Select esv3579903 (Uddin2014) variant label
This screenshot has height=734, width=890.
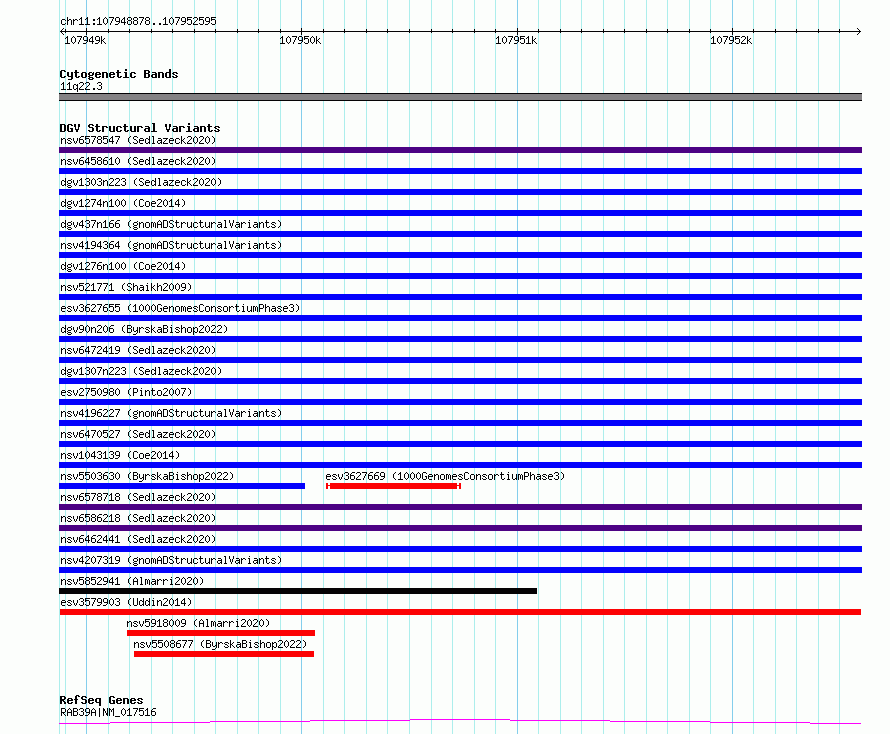[x=126, y=602]
